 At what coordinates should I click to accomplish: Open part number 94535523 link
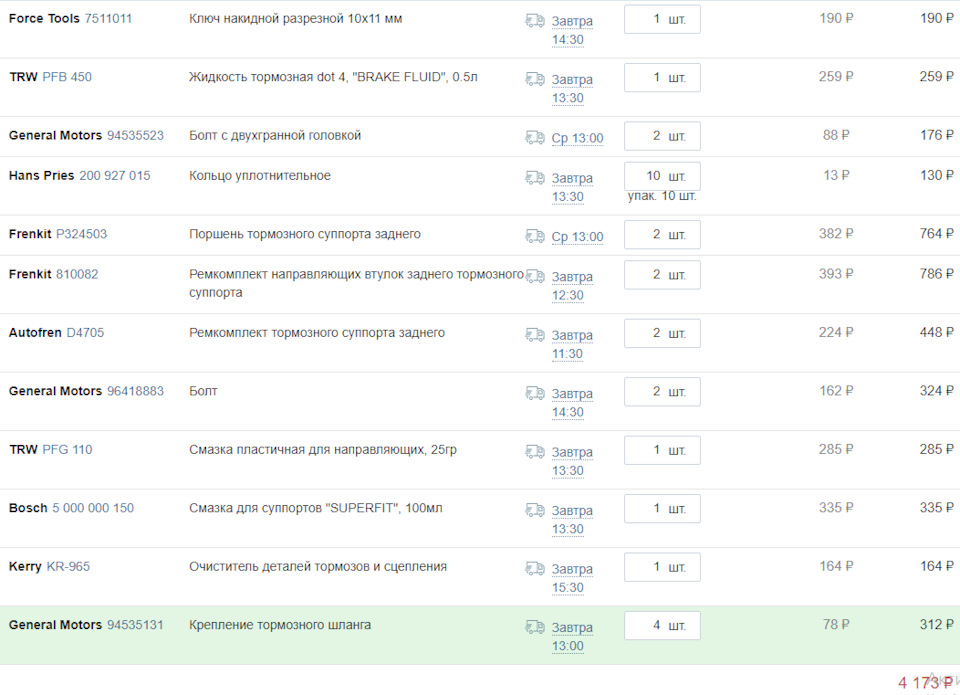pos(135,135)
